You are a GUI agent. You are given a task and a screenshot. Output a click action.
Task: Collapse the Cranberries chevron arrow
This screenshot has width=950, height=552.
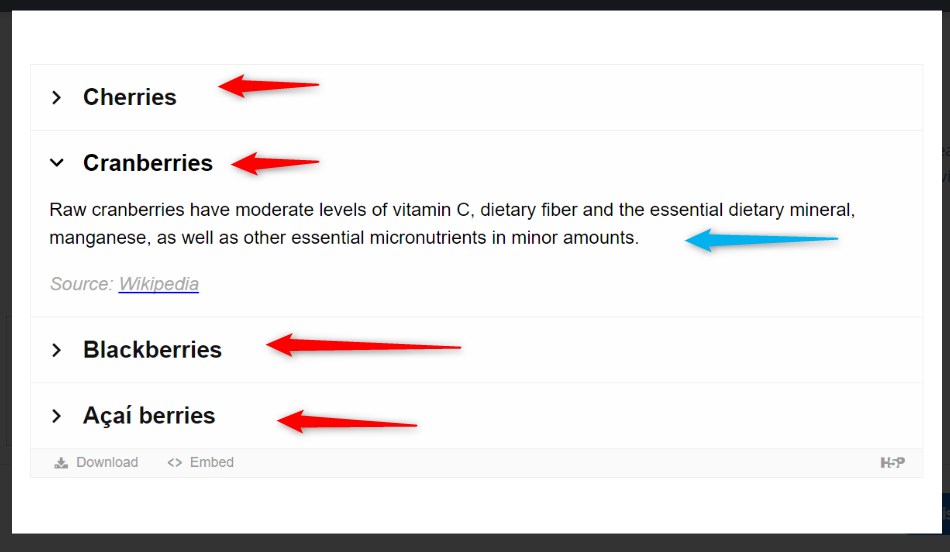pyautogui.click(x=56, y=162)
